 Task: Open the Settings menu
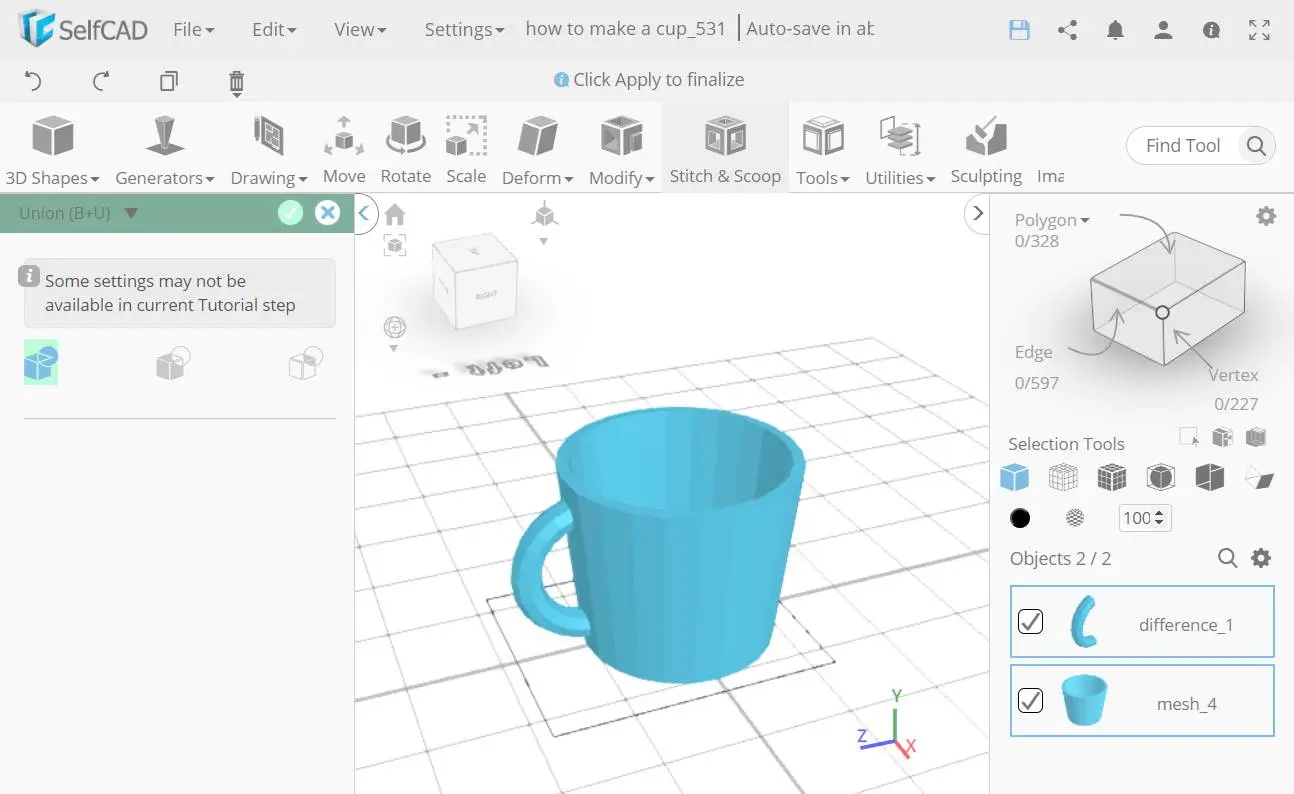pos(464,30)
